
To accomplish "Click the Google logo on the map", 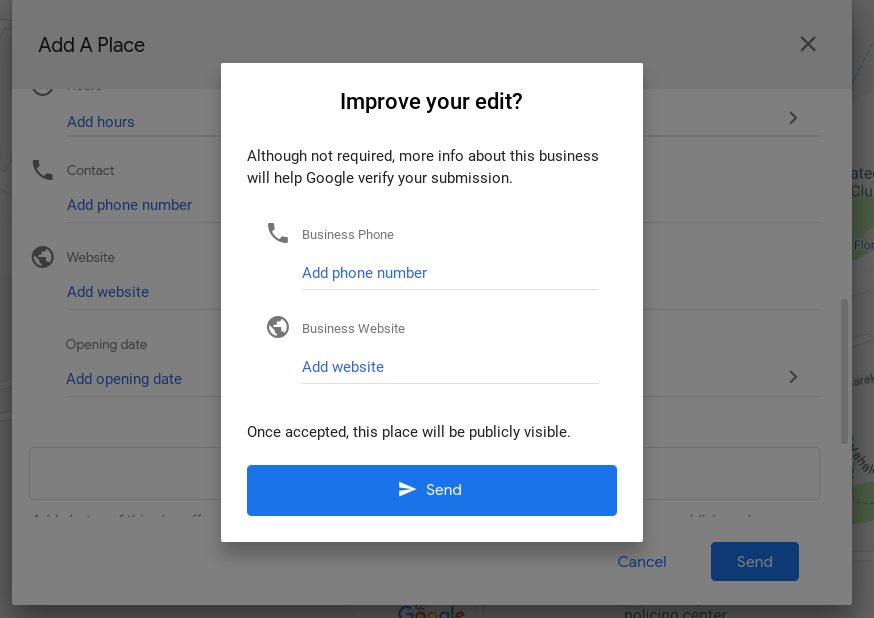I will point(432,611).
